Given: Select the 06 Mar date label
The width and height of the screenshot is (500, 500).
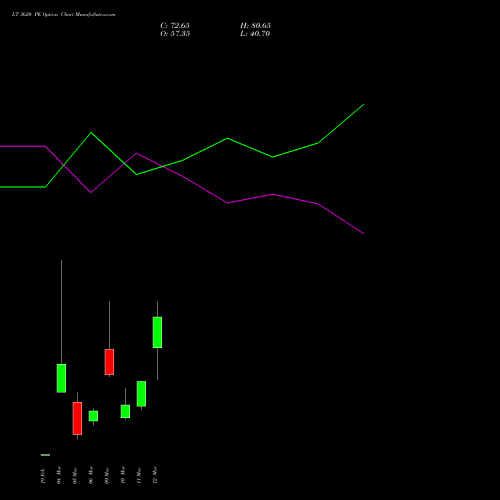Looking at the screenshot, I should pos(91,475).
